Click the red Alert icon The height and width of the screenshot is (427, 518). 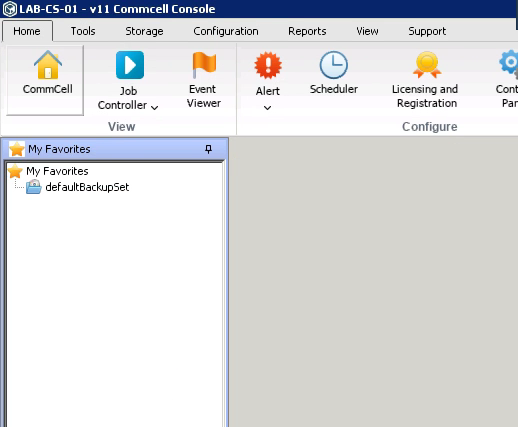click(268, 65)
